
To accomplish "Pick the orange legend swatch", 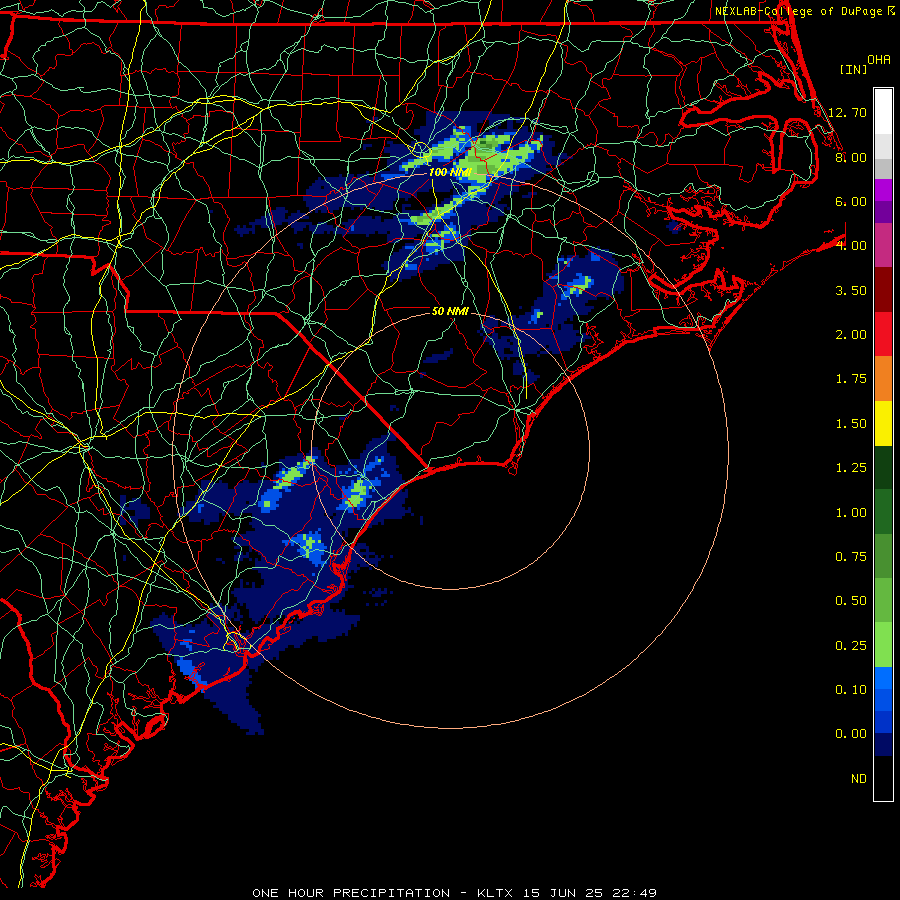I will [x=883, y=379].
